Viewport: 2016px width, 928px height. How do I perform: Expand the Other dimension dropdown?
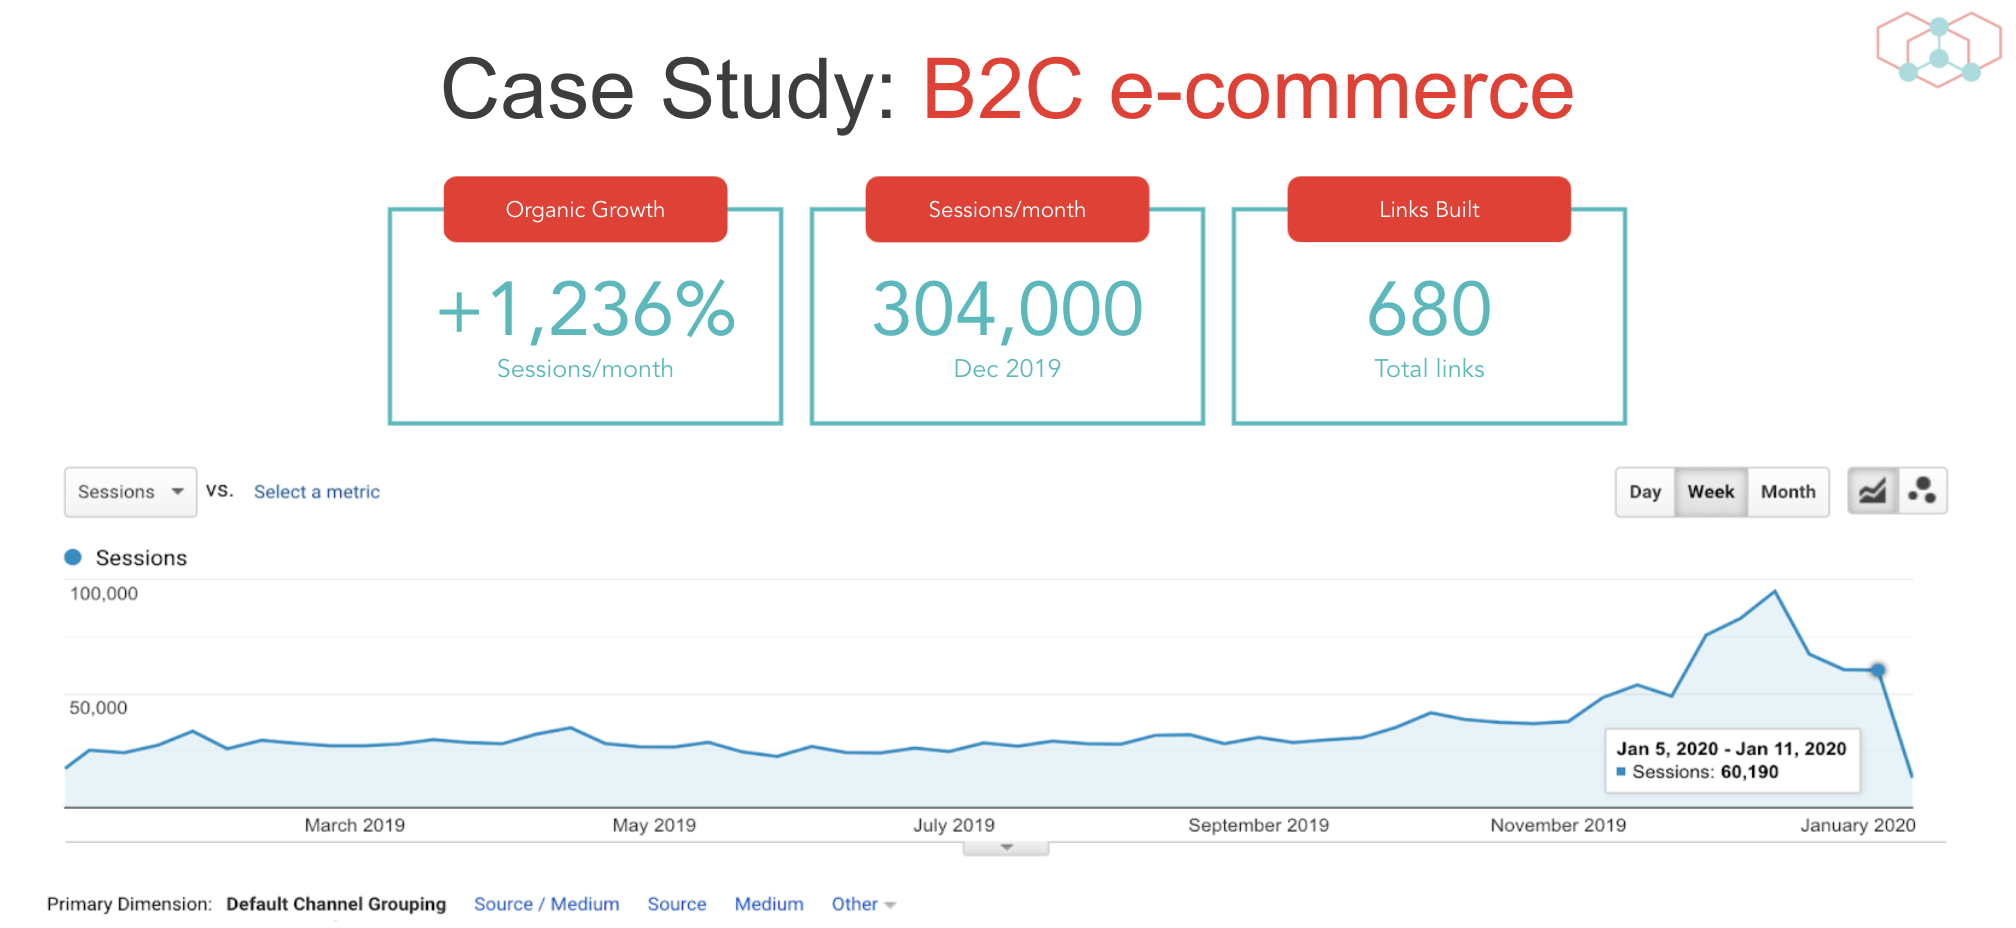click(x=863, y=904)
